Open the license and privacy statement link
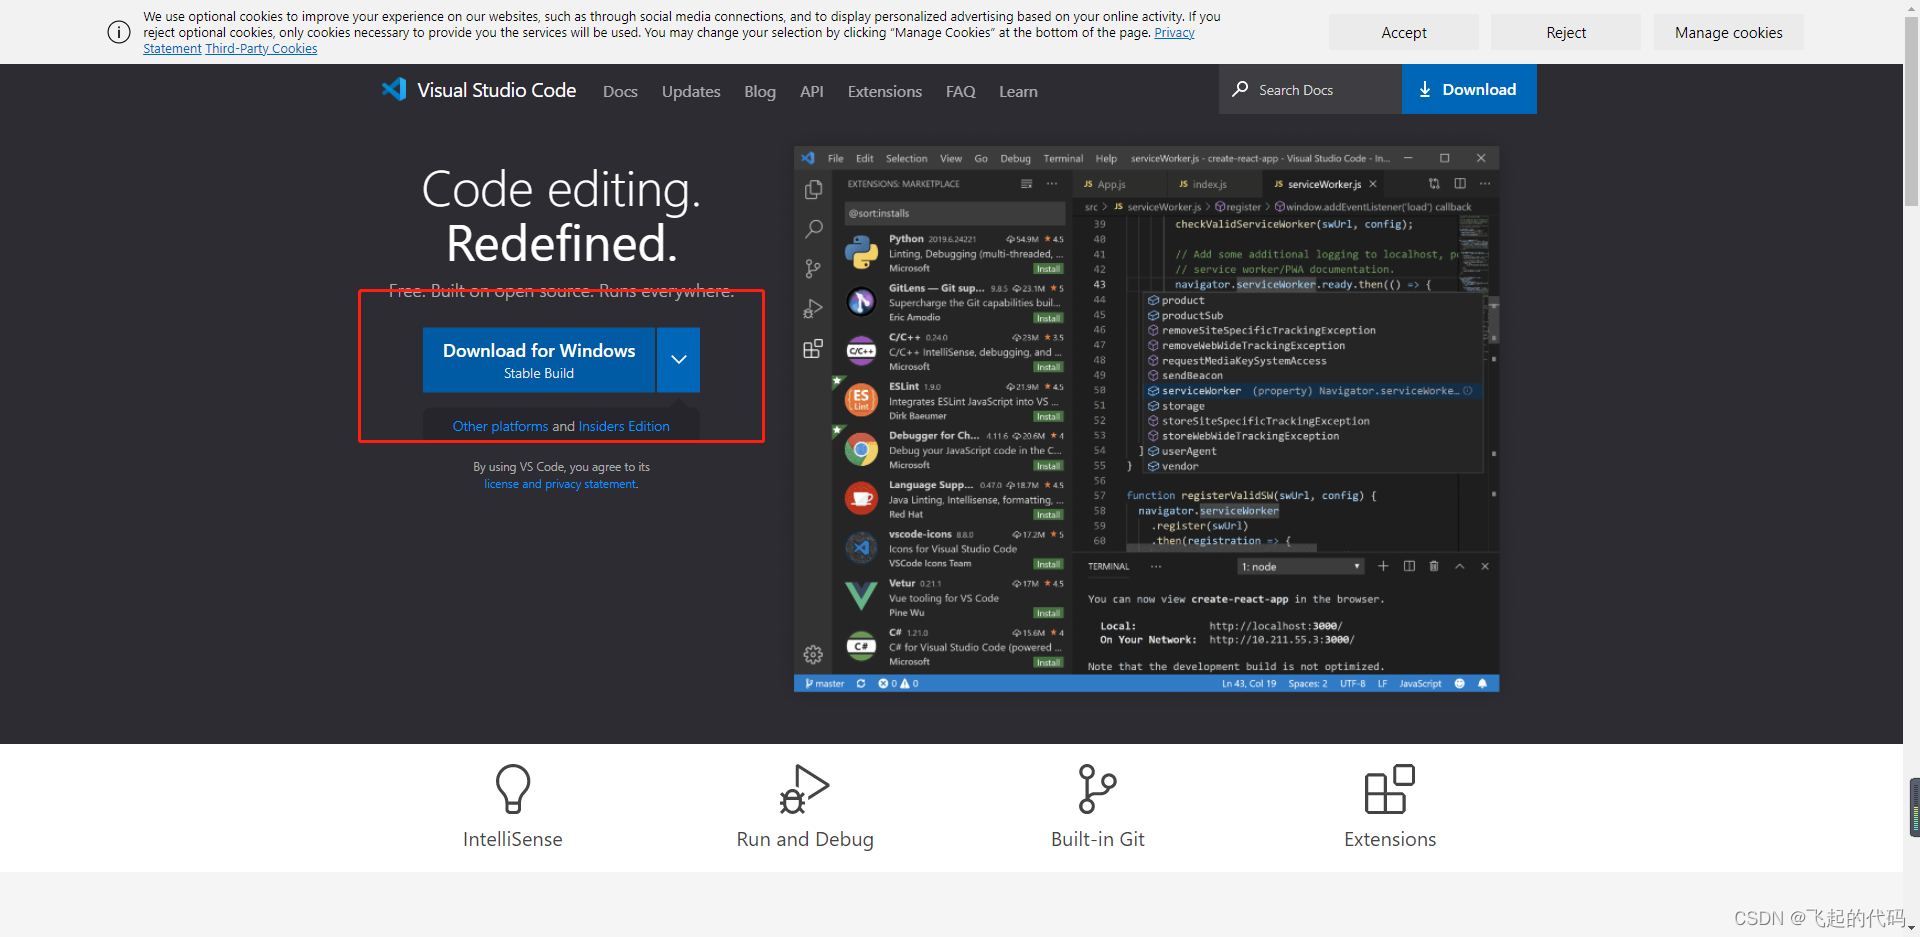The image size is (1920, 937). [x=560, y=484]
